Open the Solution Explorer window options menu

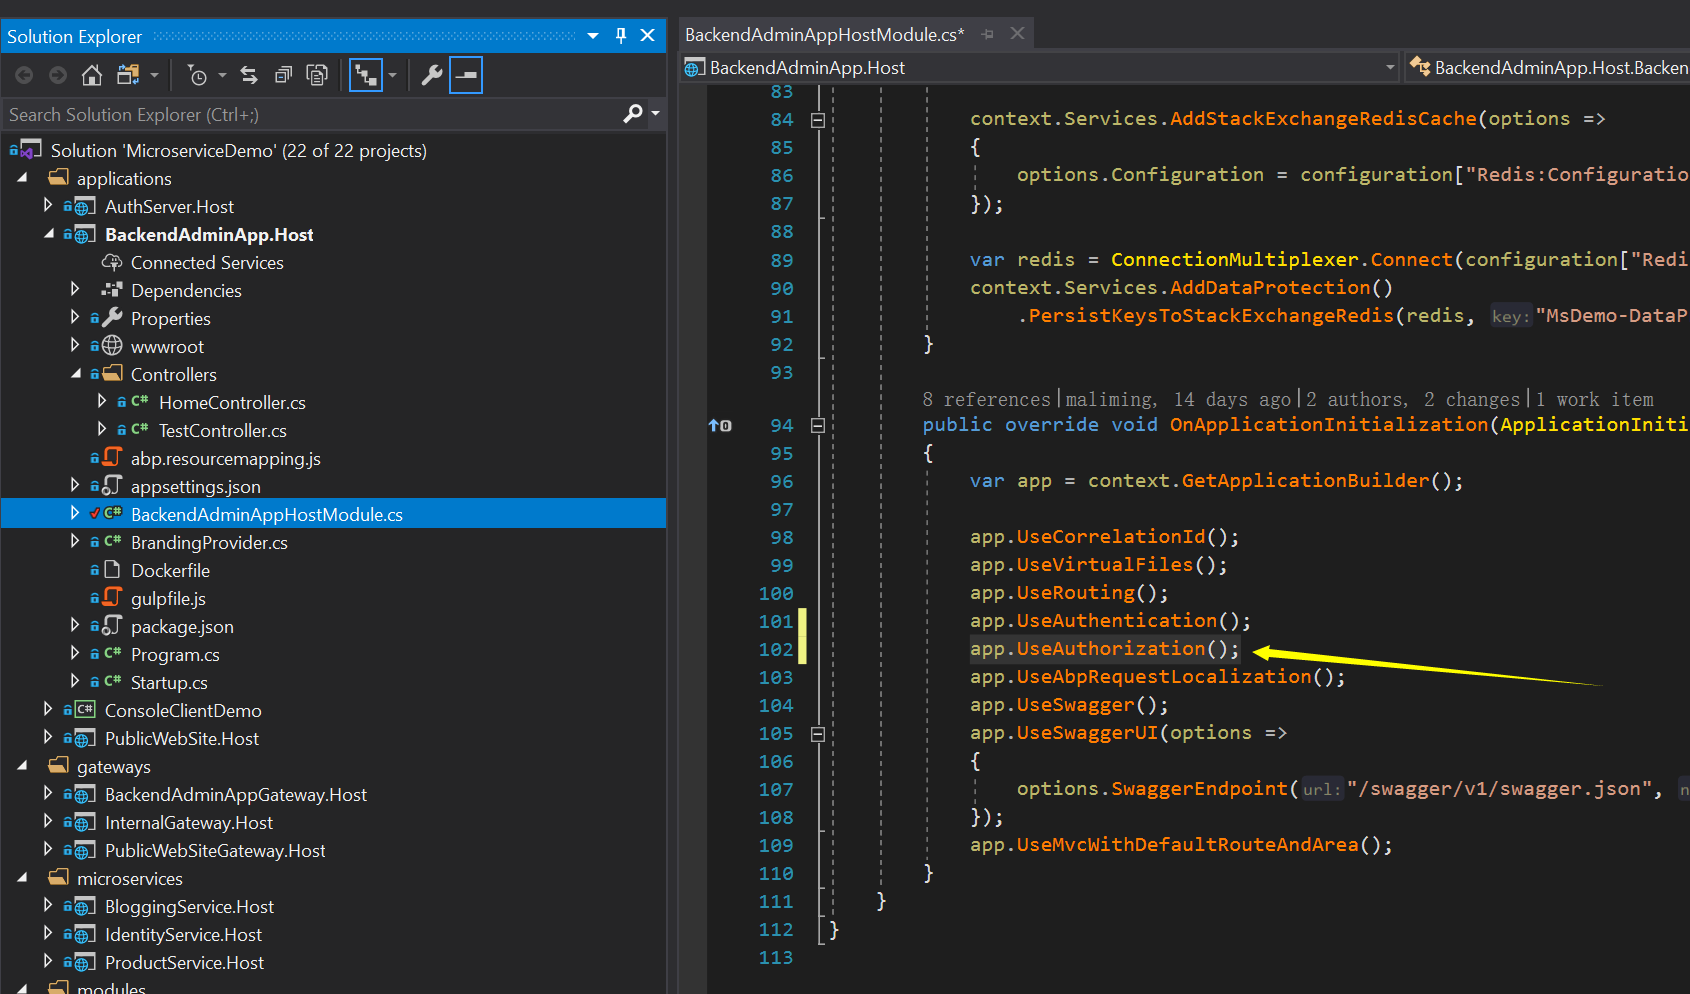tap(592, 36)
